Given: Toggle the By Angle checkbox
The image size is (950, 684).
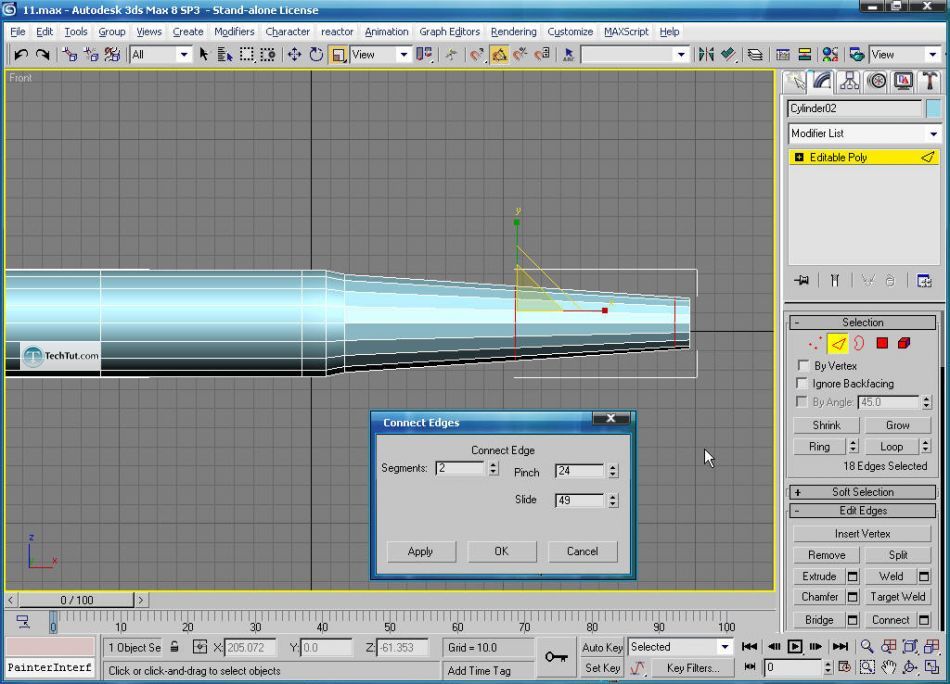Looking at the screenshot, I should 802,402.
